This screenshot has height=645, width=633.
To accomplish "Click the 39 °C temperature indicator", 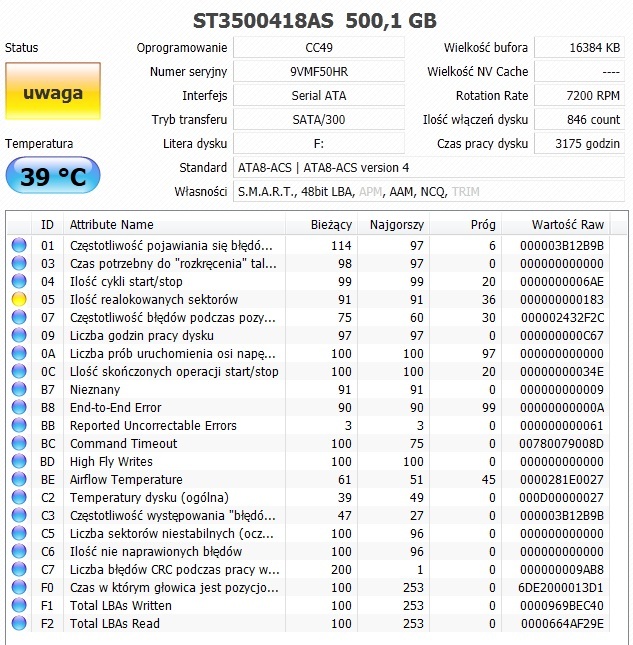I will [x=52, y=177].
